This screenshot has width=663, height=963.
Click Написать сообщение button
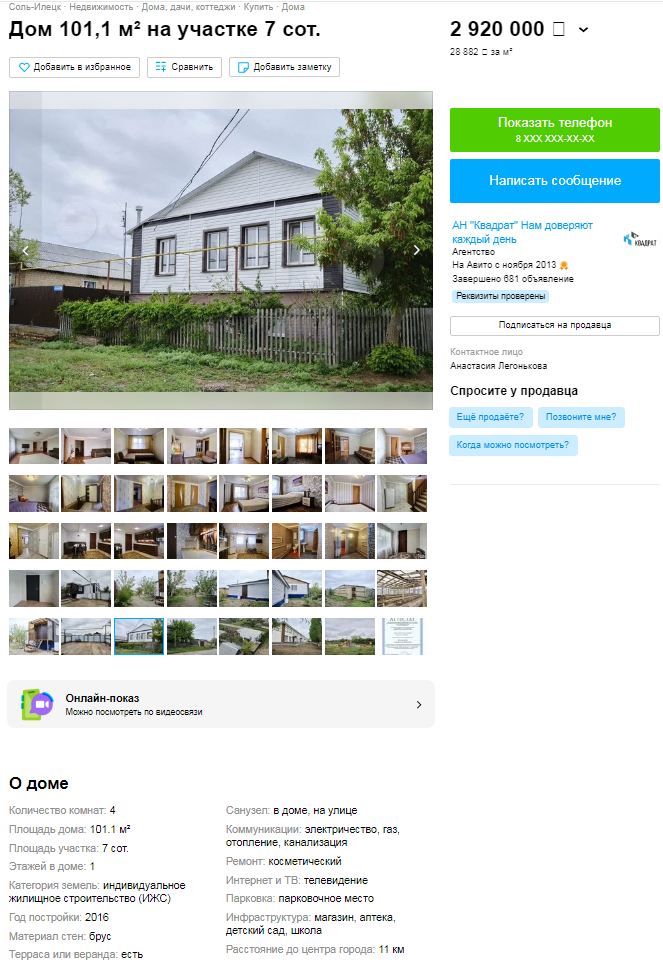click(x=554, y=181)
